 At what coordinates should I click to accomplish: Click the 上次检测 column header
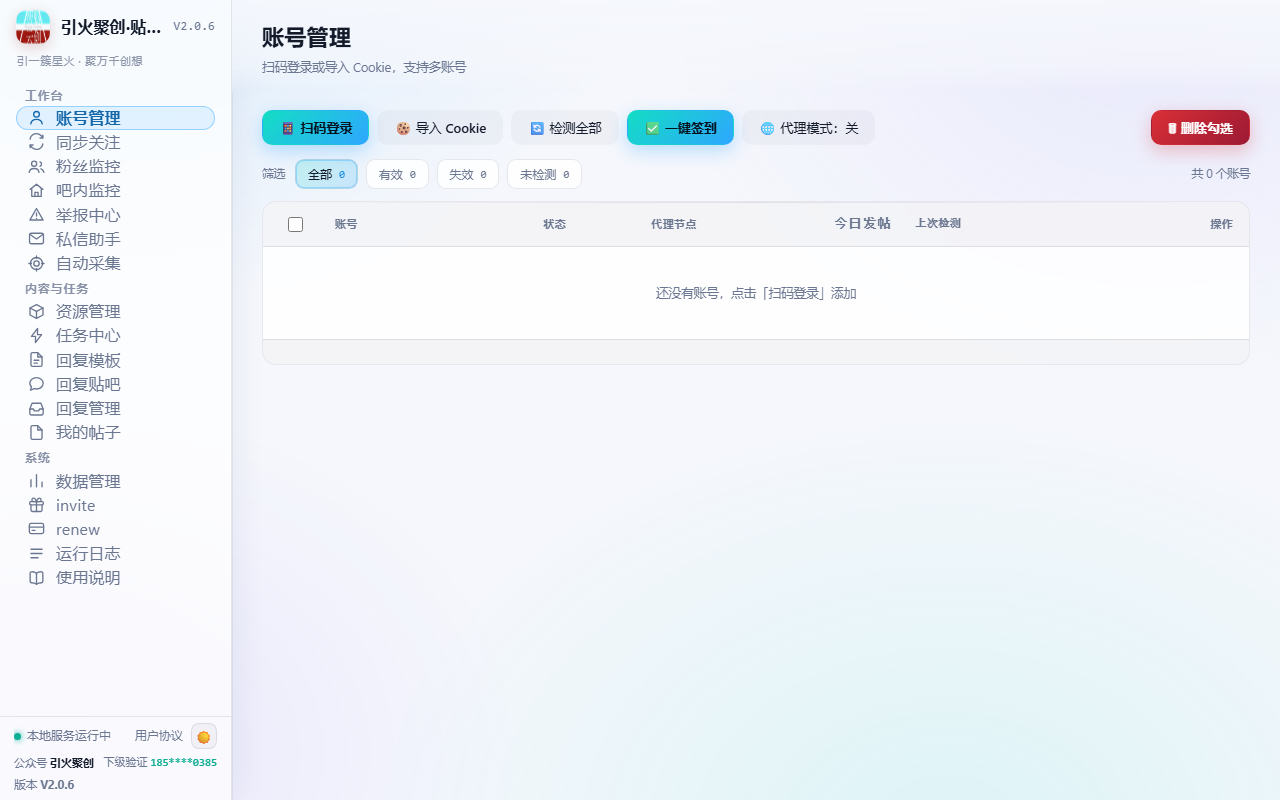pos(938,224)
